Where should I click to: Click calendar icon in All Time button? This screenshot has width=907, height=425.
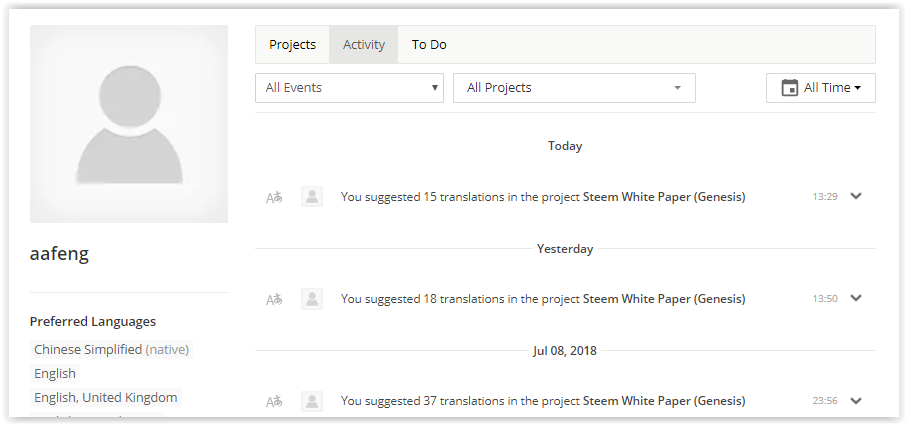(790, 88)
